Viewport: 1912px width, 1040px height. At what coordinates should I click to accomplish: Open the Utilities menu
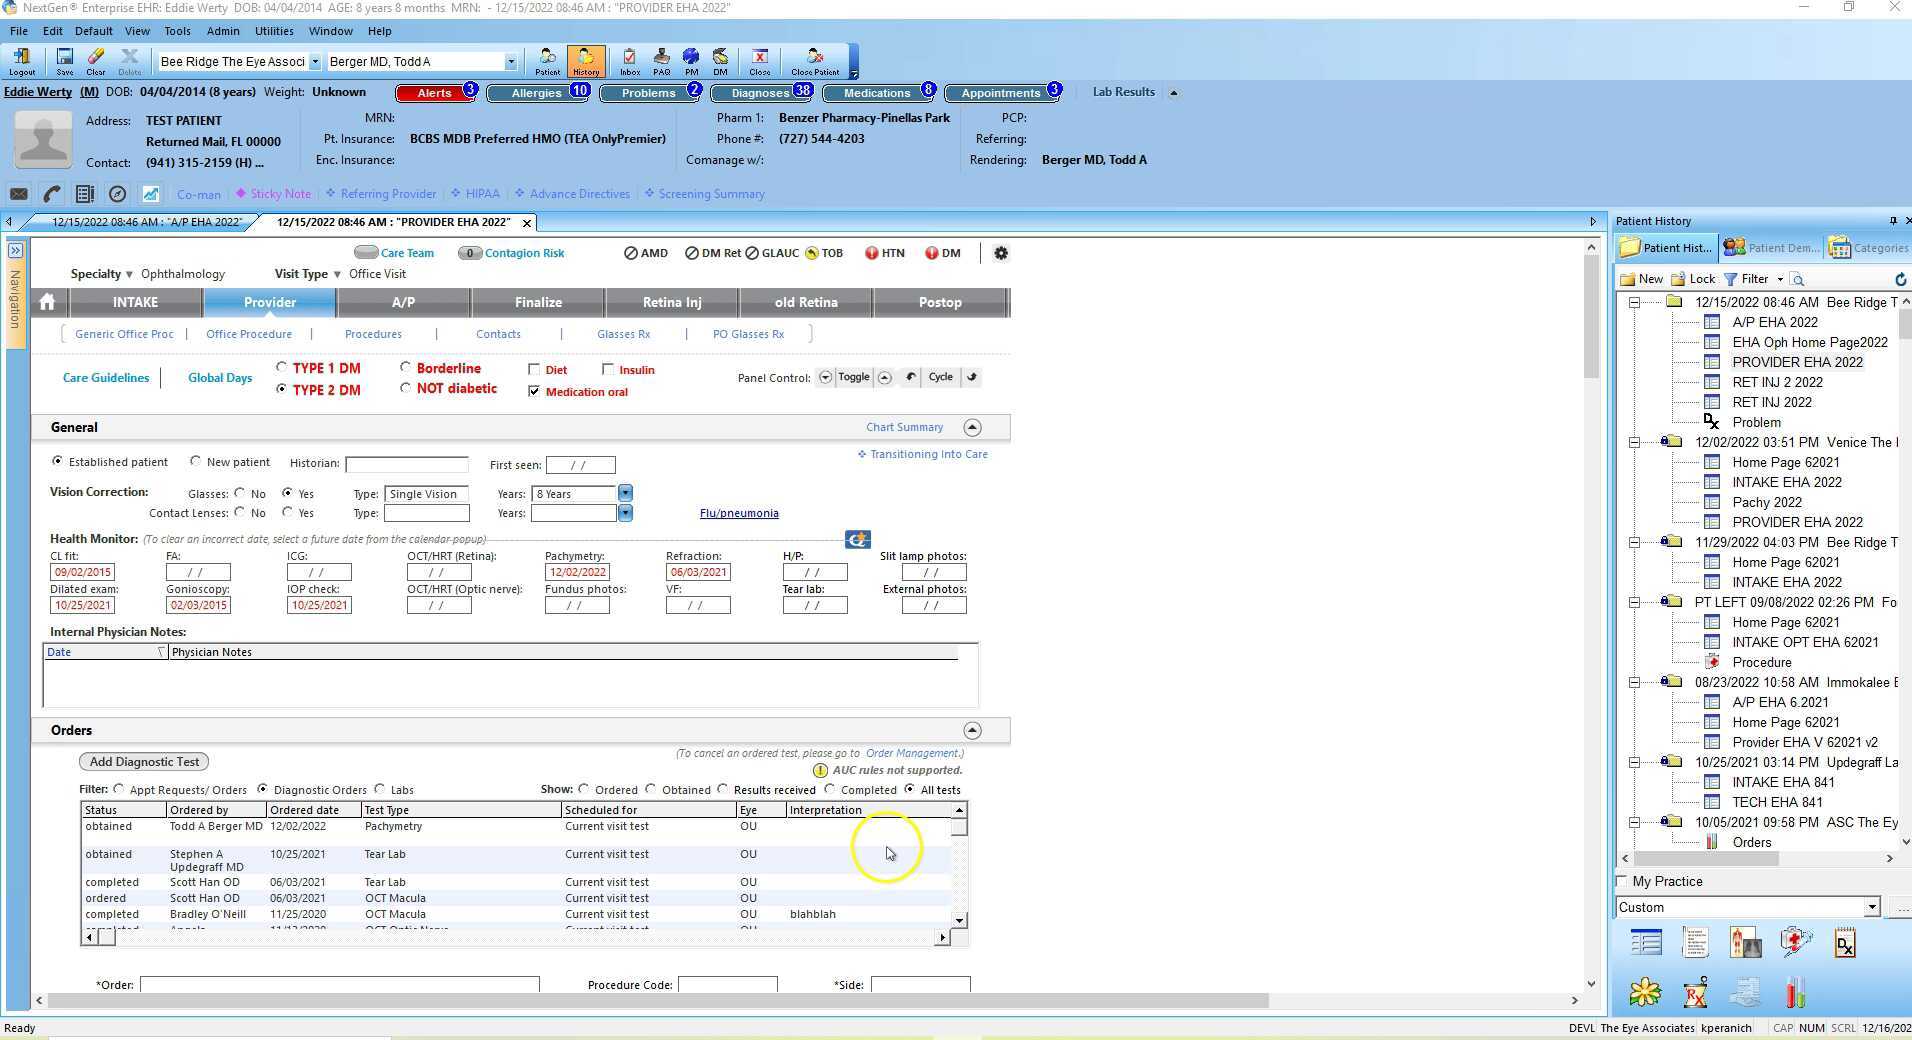point(273,31)
